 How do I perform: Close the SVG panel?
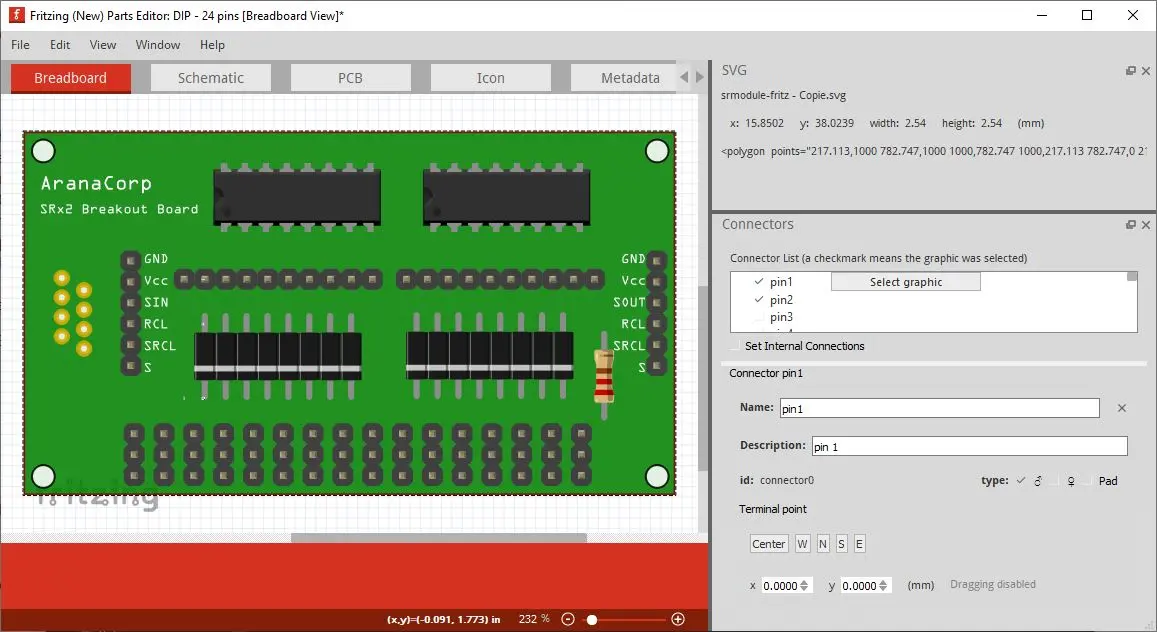pos(1146,71)
